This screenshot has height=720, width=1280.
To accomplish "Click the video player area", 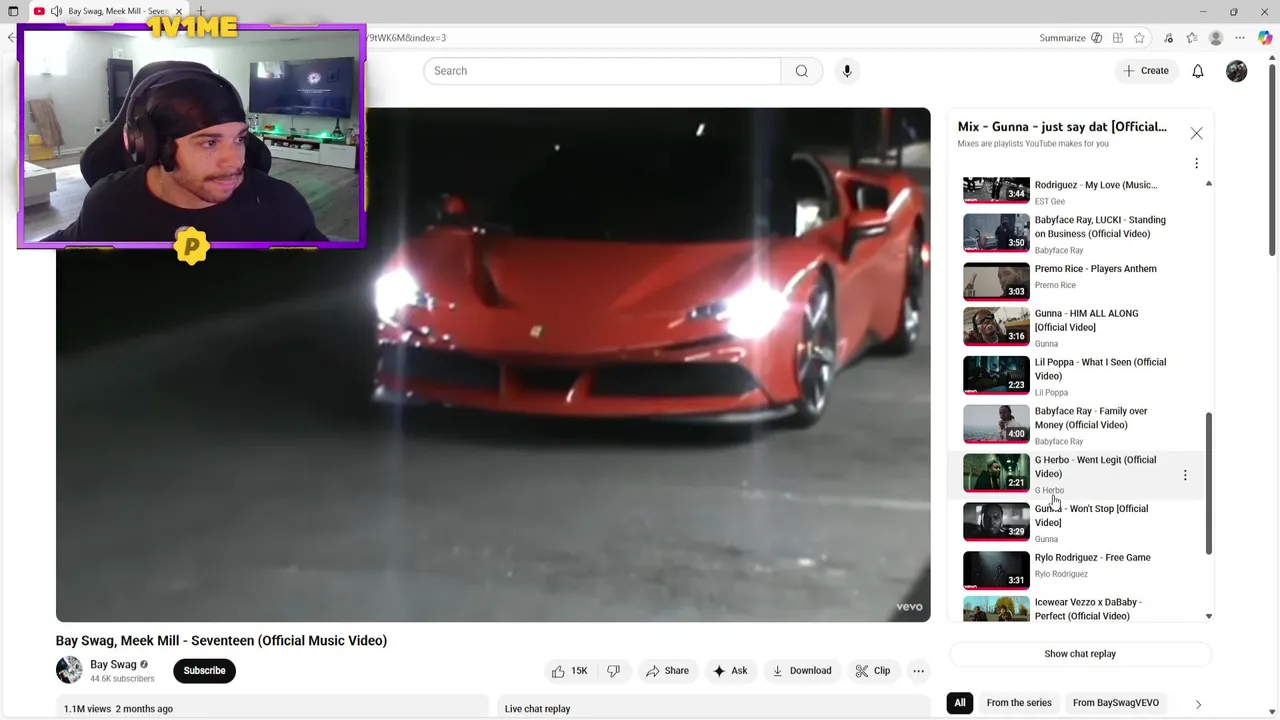I will (493, 365).
